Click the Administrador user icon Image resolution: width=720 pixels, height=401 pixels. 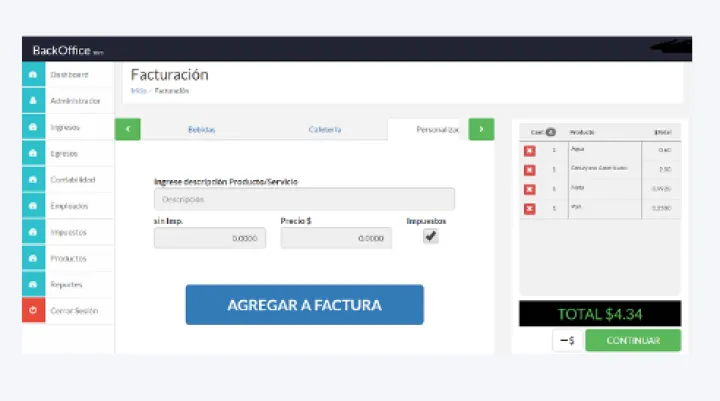click(33, 101)
